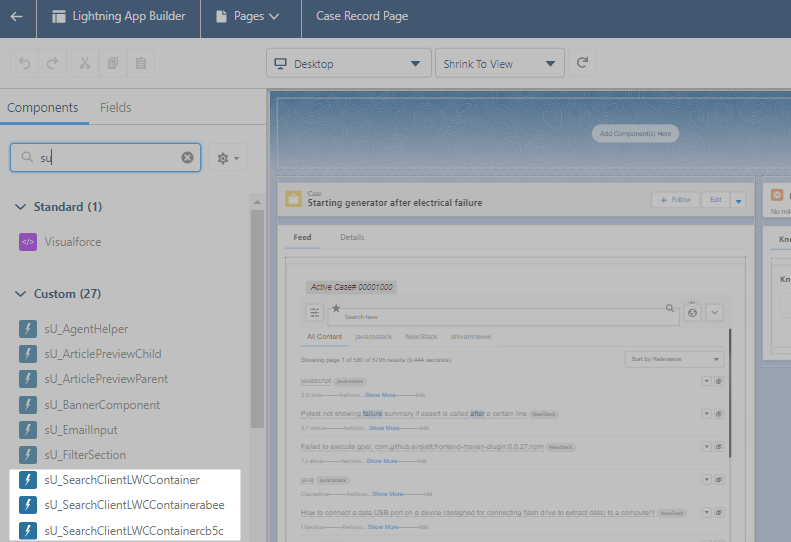Select the Details tab on the canvas

point(352,238)
